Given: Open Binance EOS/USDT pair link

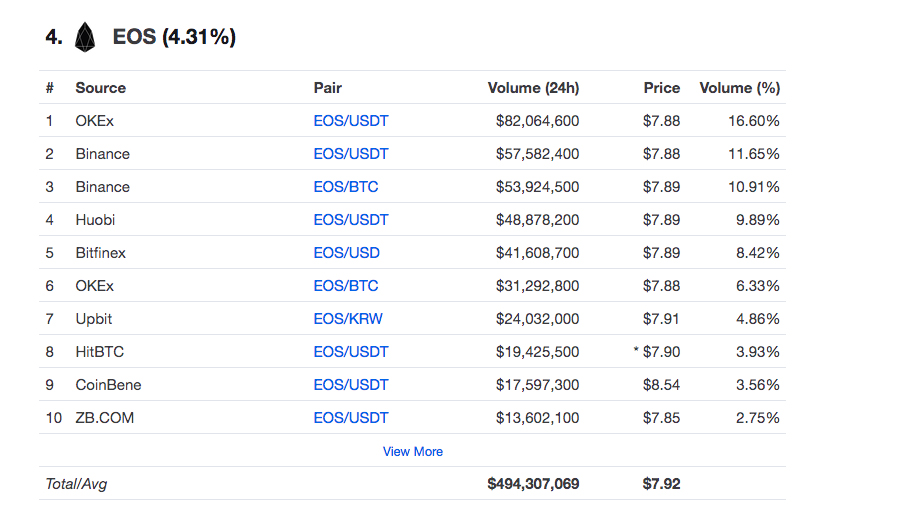Looking at the screenshot, I should (x=351, y=154).
